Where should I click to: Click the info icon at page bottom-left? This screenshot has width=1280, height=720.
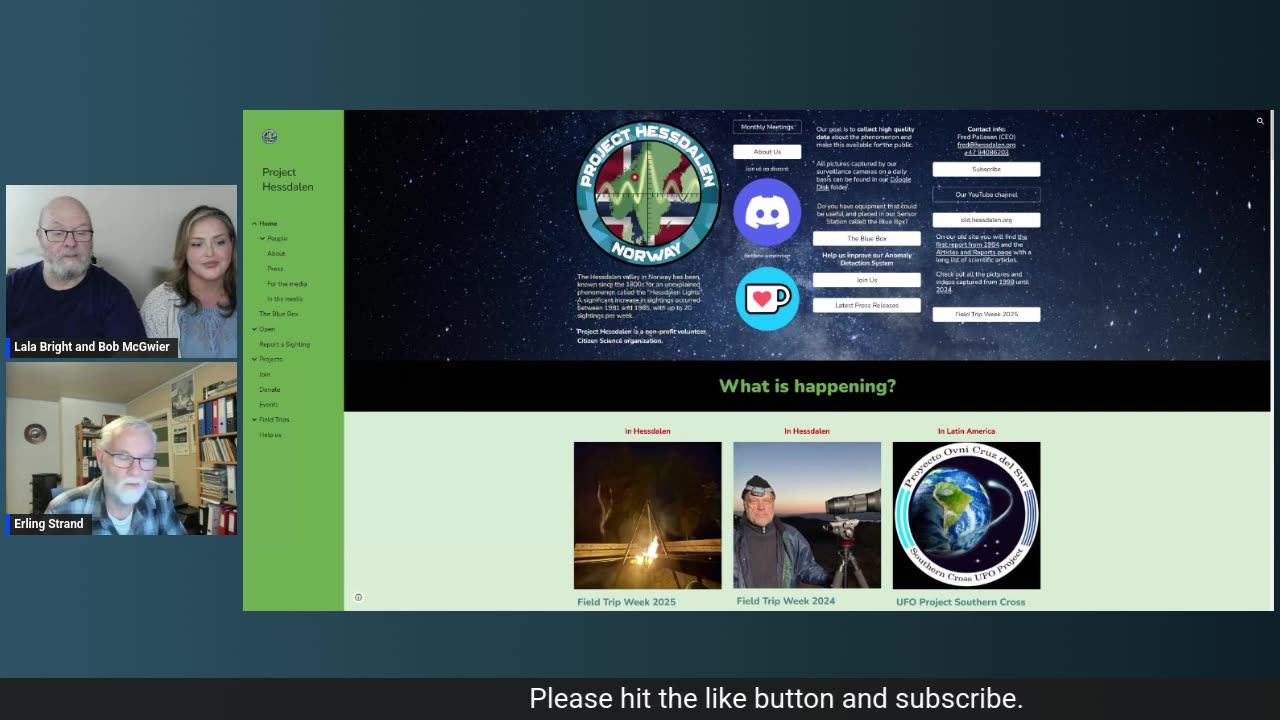(358, 597)
